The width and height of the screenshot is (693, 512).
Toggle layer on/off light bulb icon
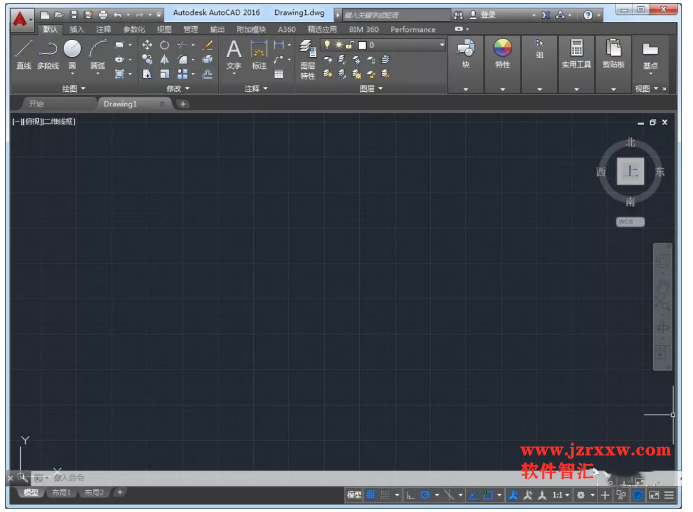click(327, 45)
